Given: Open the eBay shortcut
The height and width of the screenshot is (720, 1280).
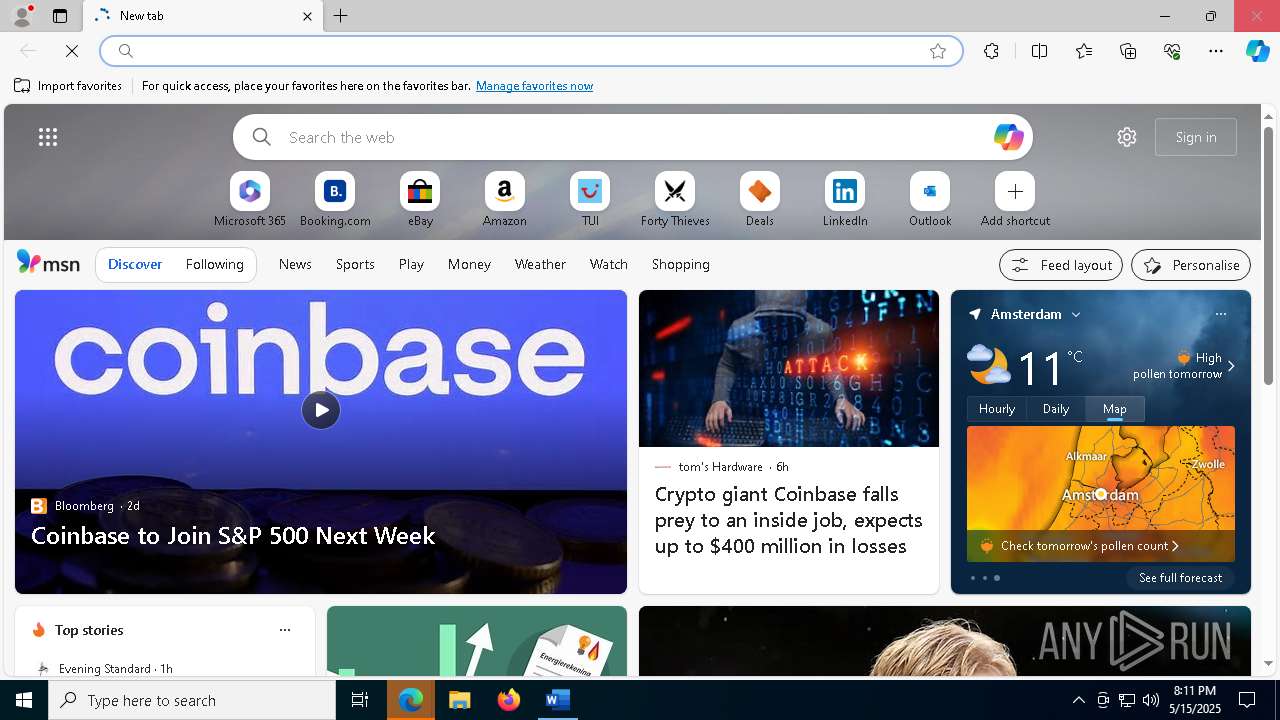Looking at the screenshot, I should [420, 200].
